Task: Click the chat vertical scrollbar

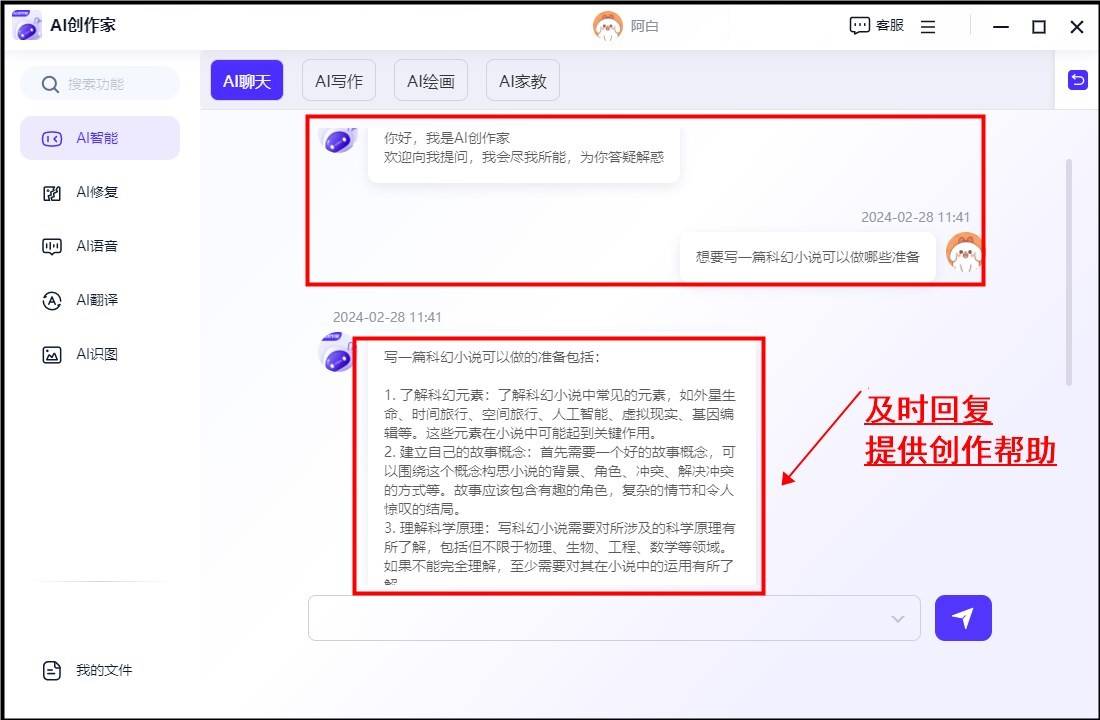Action: point(1068,270)
